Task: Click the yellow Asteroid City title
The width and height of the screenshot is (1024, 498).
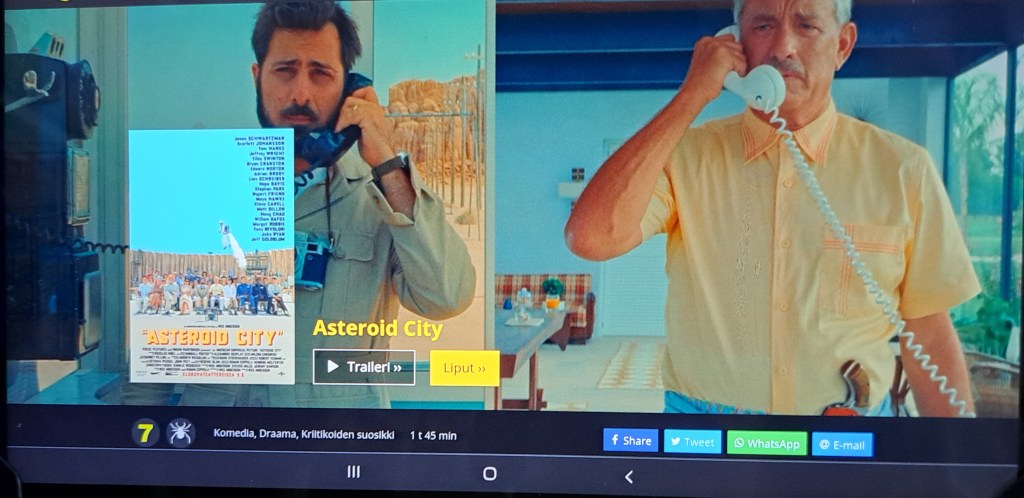Action: [x=377, y=328]
